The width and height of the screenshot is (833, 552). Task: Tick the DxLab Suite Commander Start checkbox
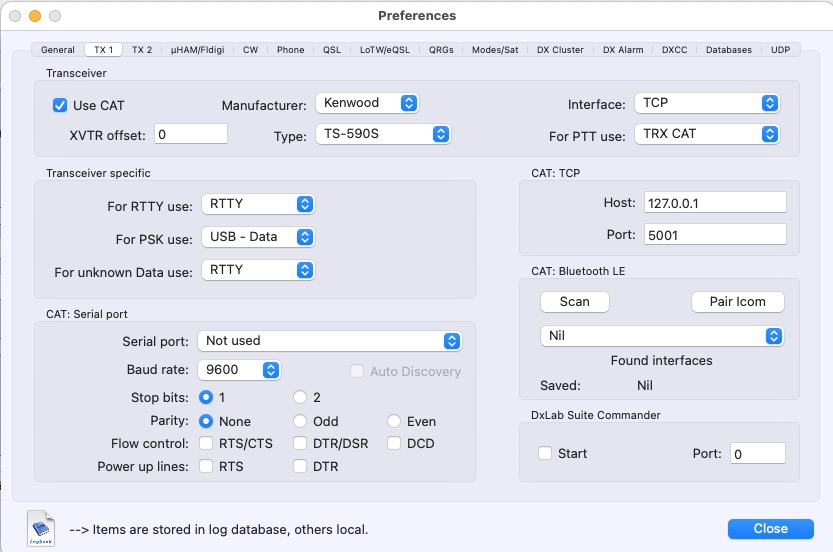tap(545, 453)
